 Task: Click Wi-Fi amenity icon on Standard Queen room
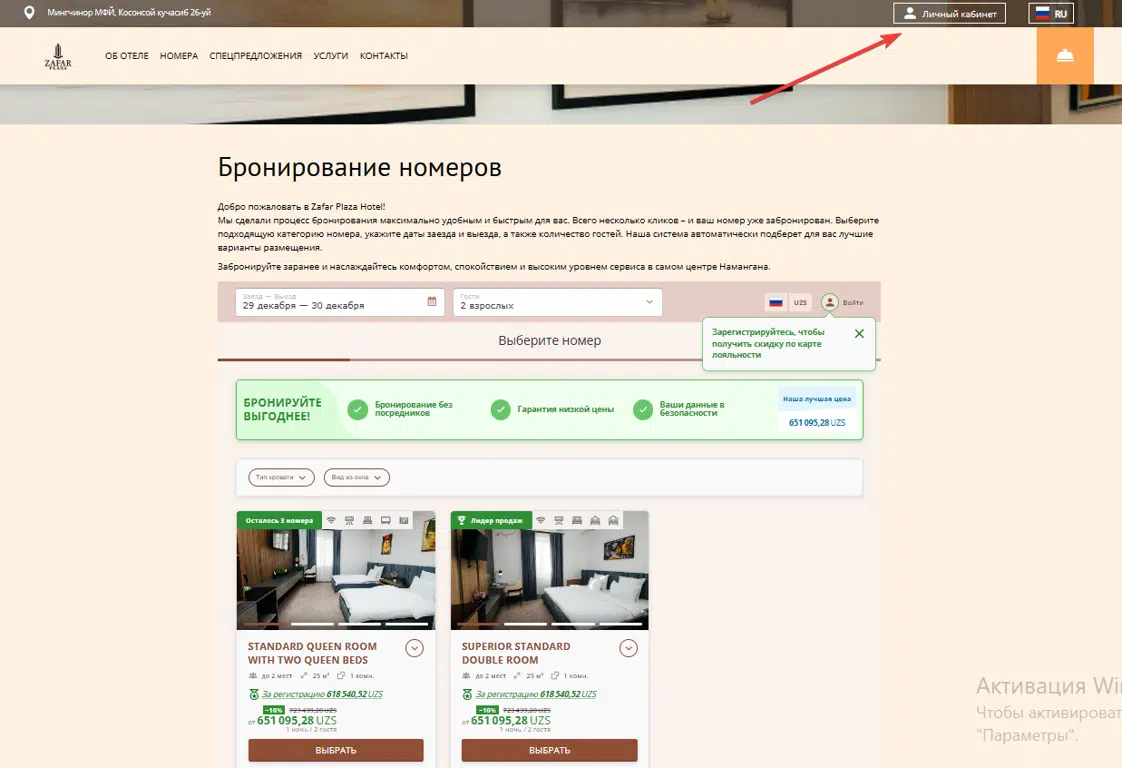[331, 521]
